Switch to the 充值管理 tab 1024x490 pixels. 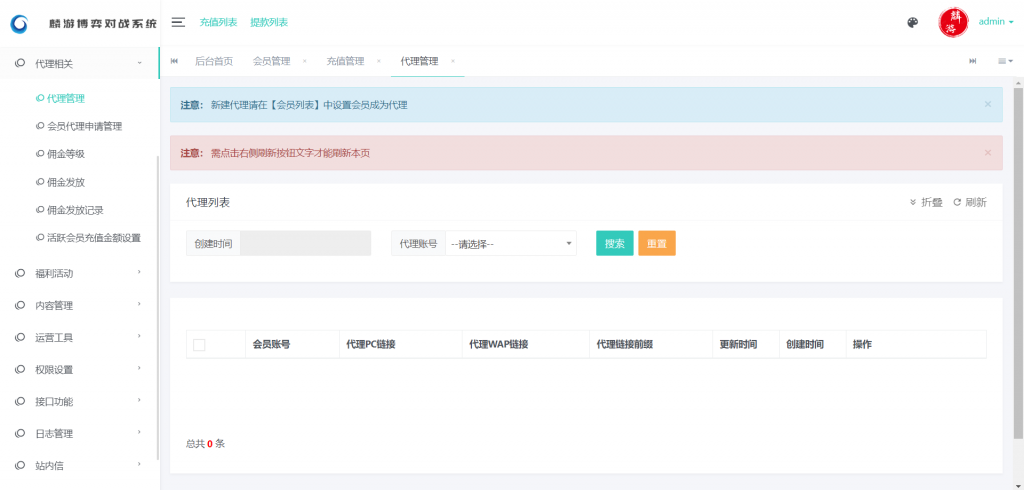pos(345,61)
